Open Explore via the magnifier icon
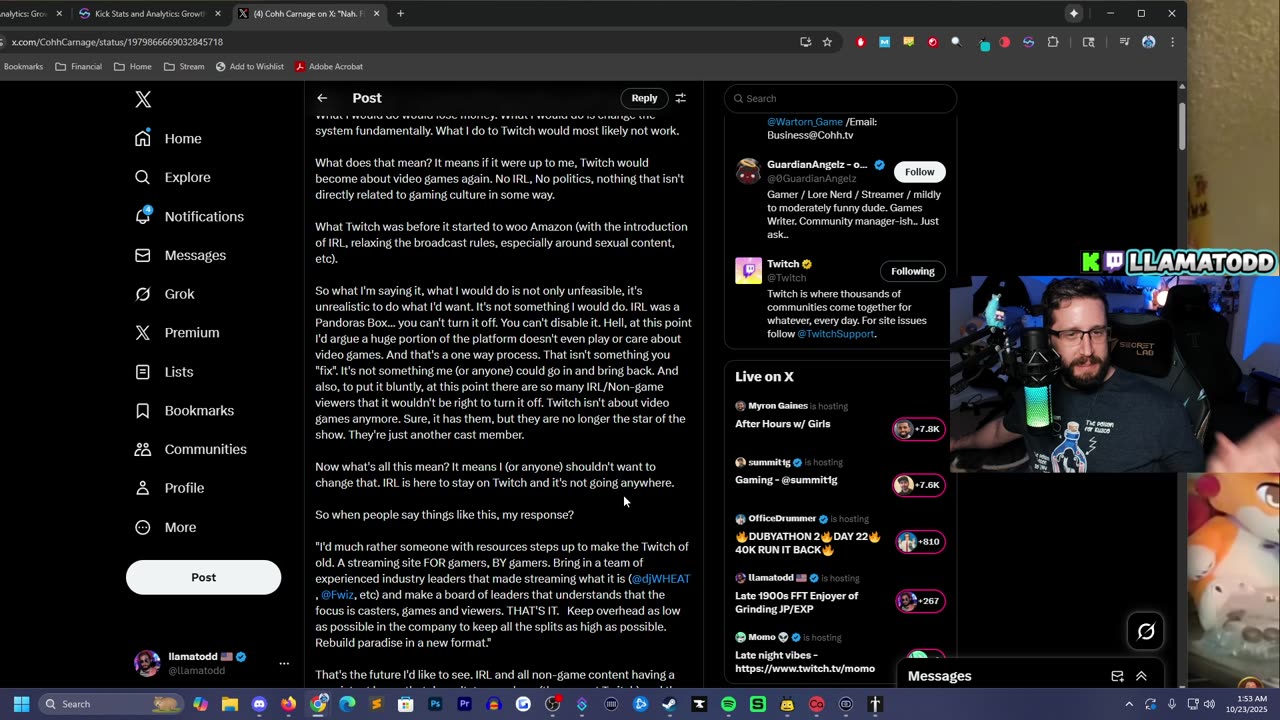This screenshot has height=720, width=1280. 143,177
